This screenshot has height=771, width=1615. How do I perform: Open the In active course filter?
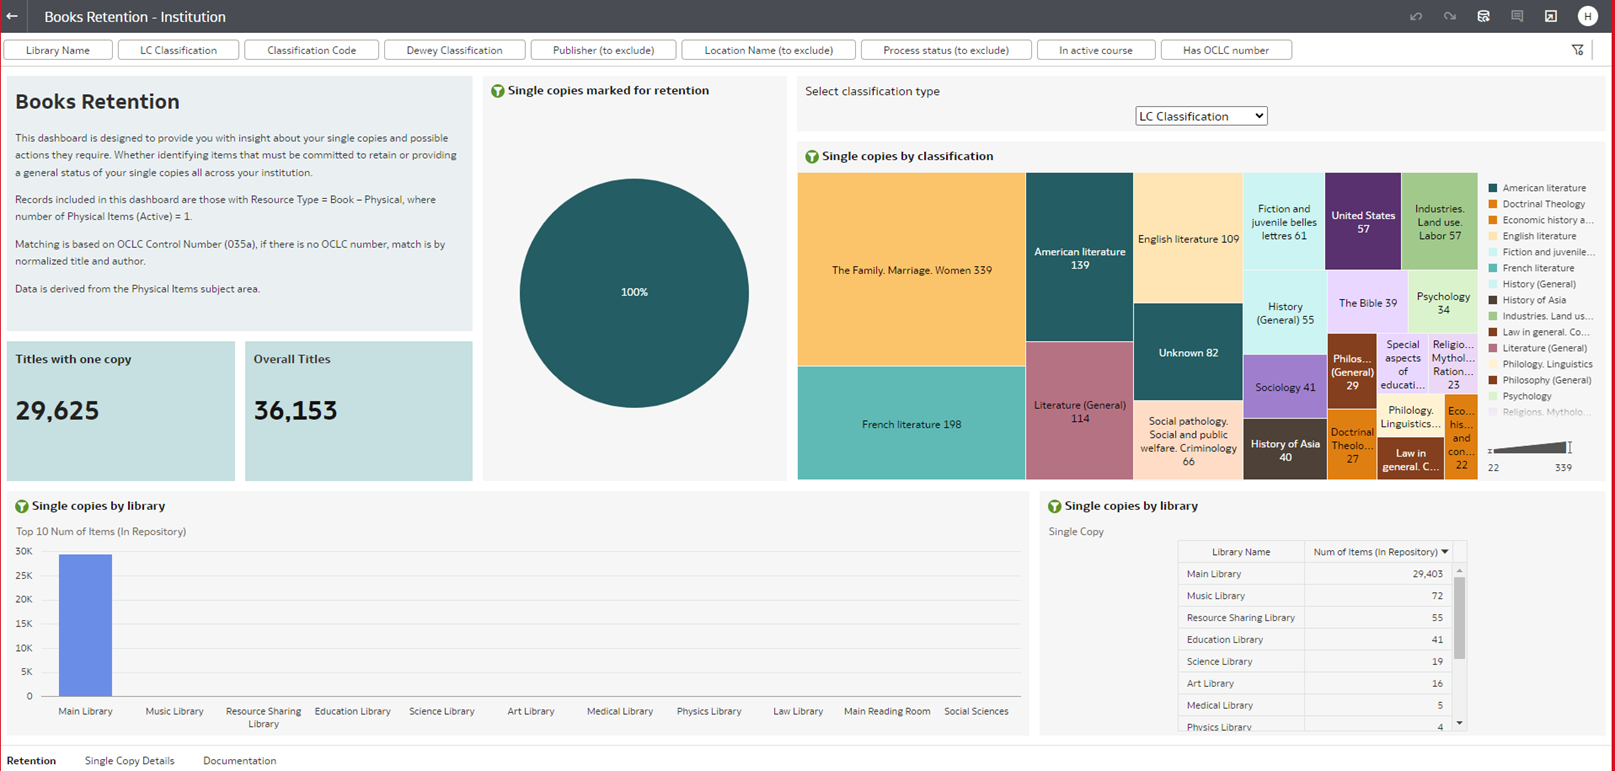(x=1096, y=50)
